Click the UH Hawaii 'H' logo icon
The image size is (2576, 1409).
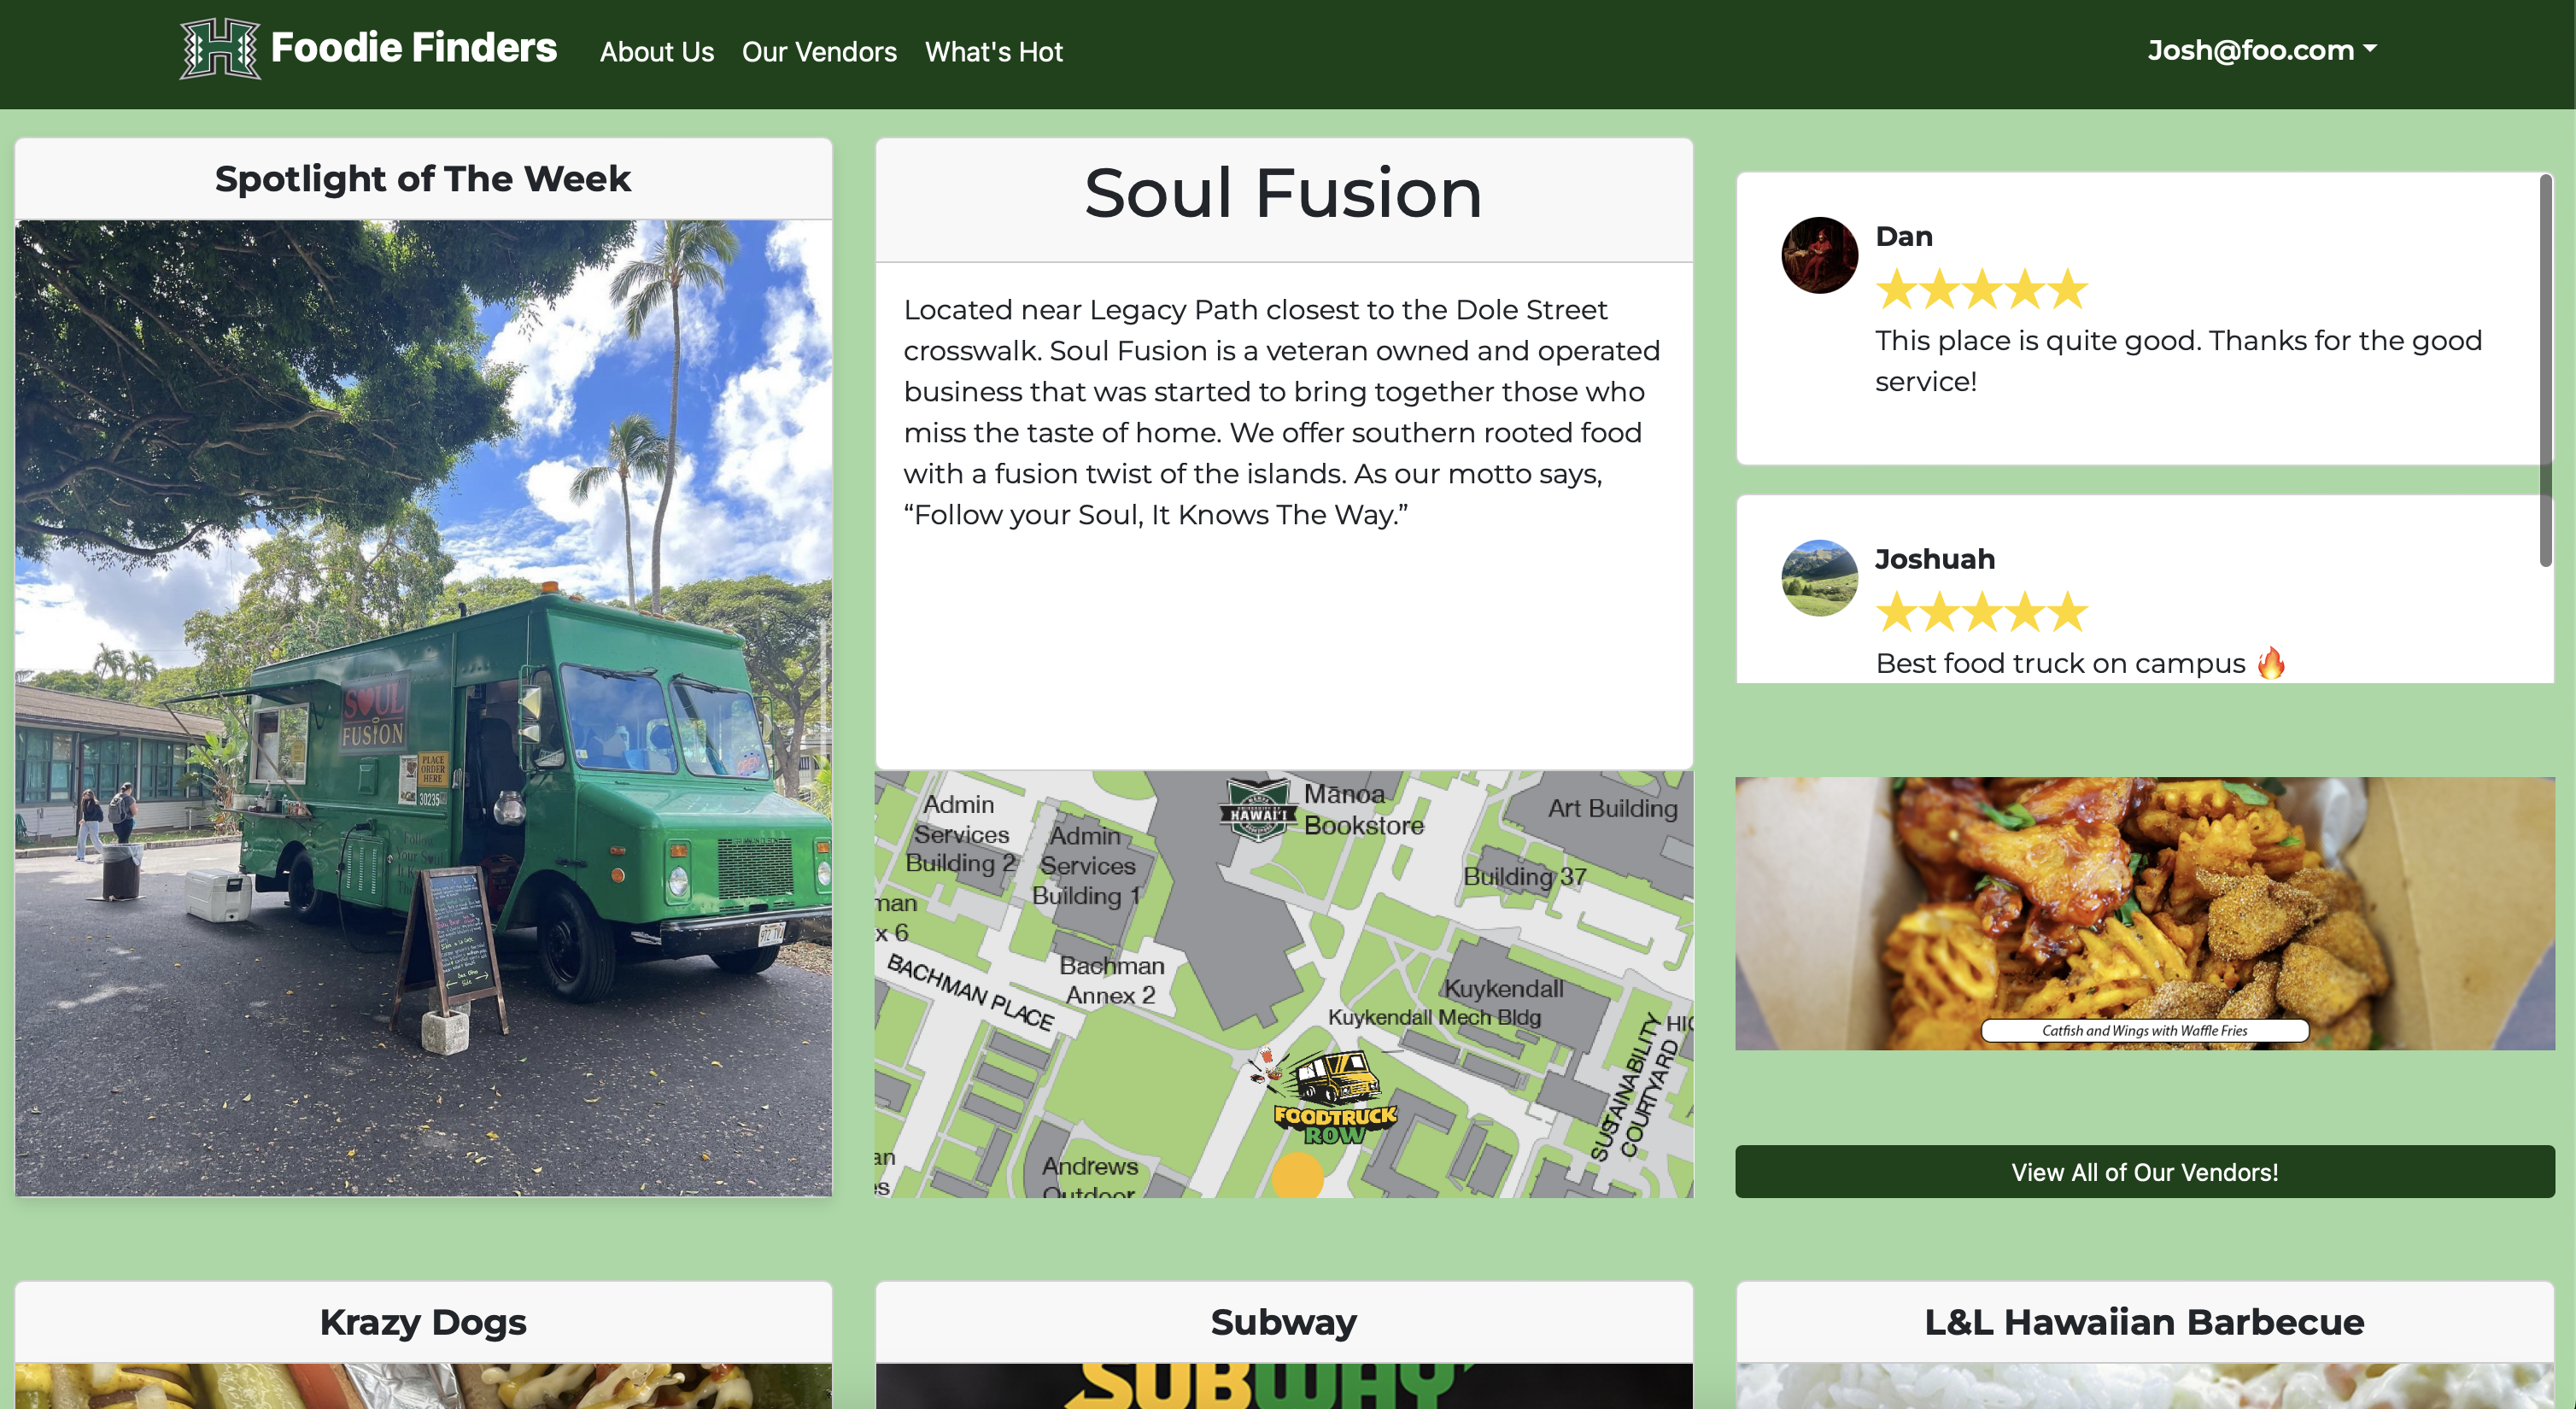coord(220,48)
